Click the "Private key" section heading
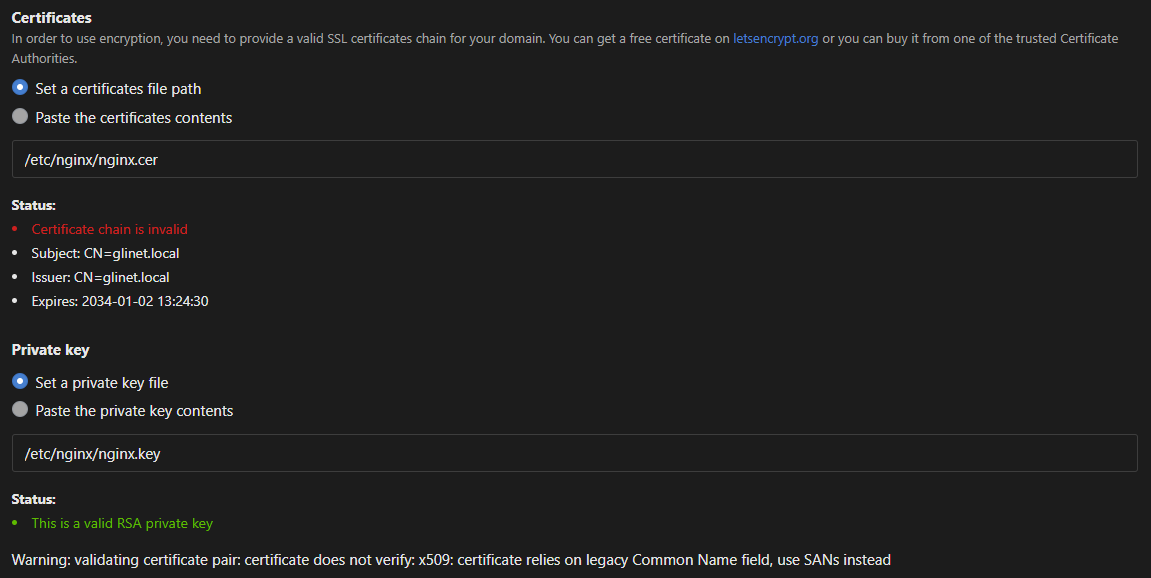The width and height of the screenshot is (1151, 578). coord(50,349)
